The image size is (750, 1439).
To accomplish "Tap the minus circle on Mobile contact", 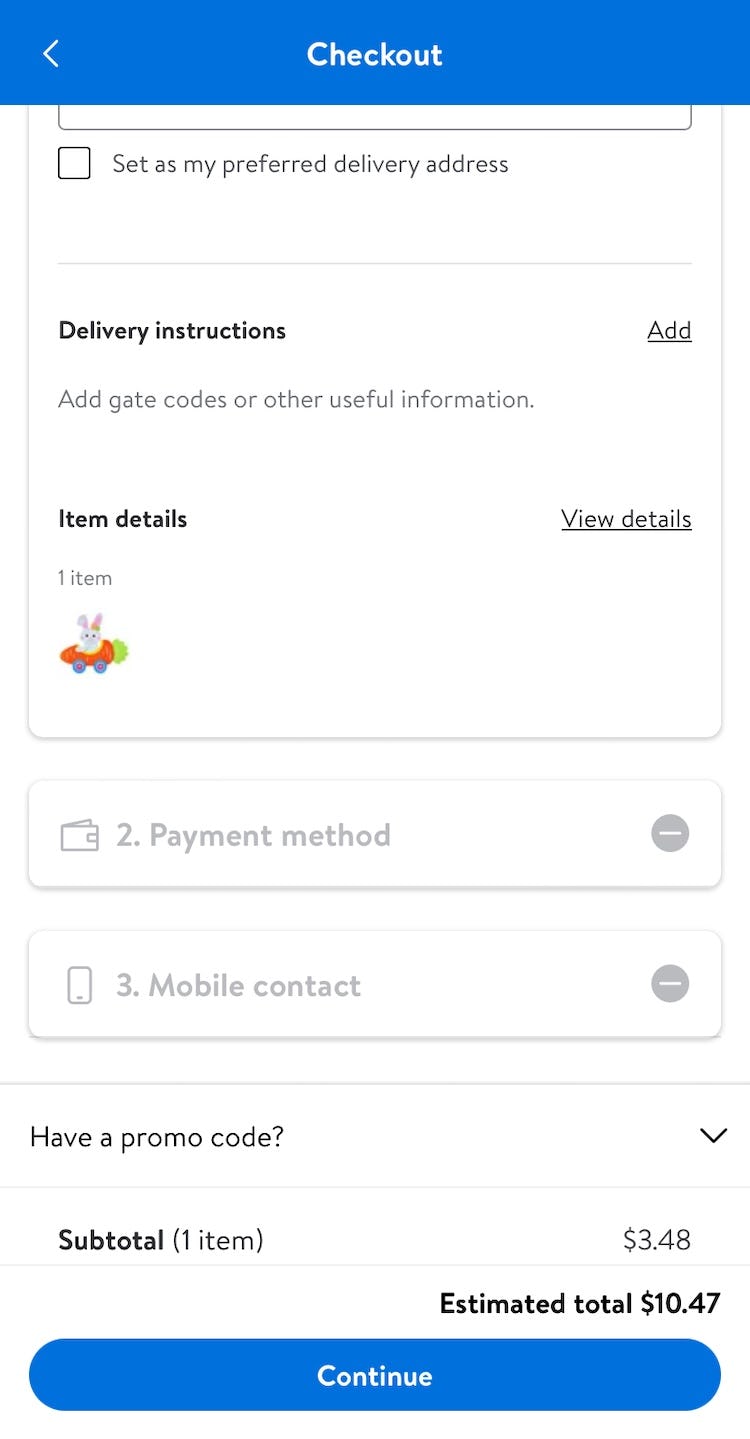I will point(670,984).
